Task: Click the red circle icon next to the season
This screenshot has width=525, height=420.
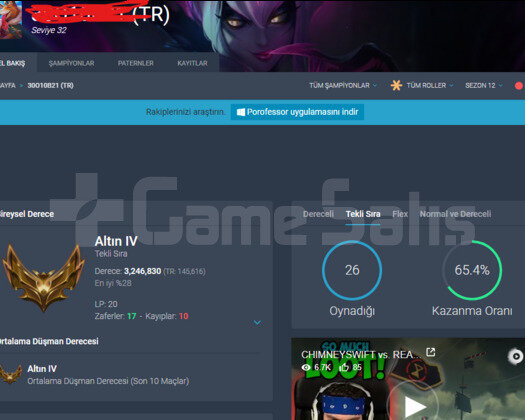Action: pos(519,86)
